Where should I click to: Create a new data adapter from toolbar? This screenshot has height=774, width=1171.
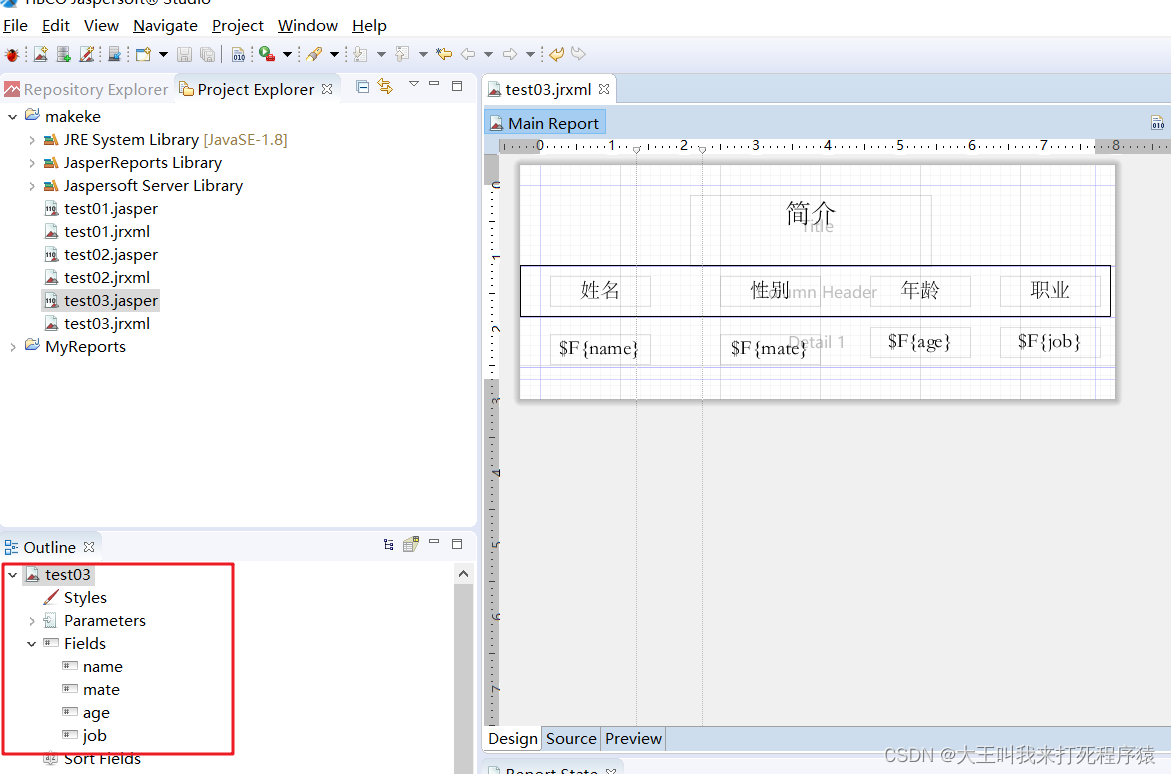tap(63, 54)
